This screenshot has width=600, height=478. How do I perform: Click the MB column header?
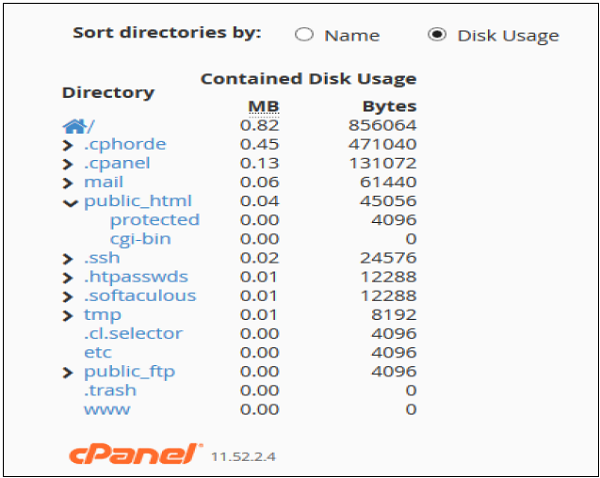(263, 106)
